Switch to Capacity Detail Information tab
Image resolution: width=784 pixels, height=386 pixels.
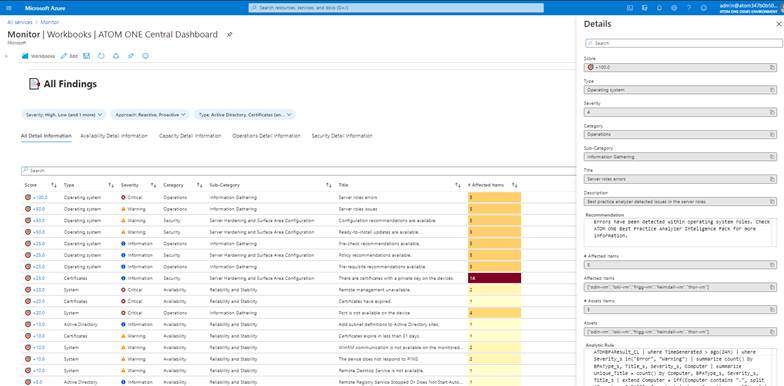(190, 136)
